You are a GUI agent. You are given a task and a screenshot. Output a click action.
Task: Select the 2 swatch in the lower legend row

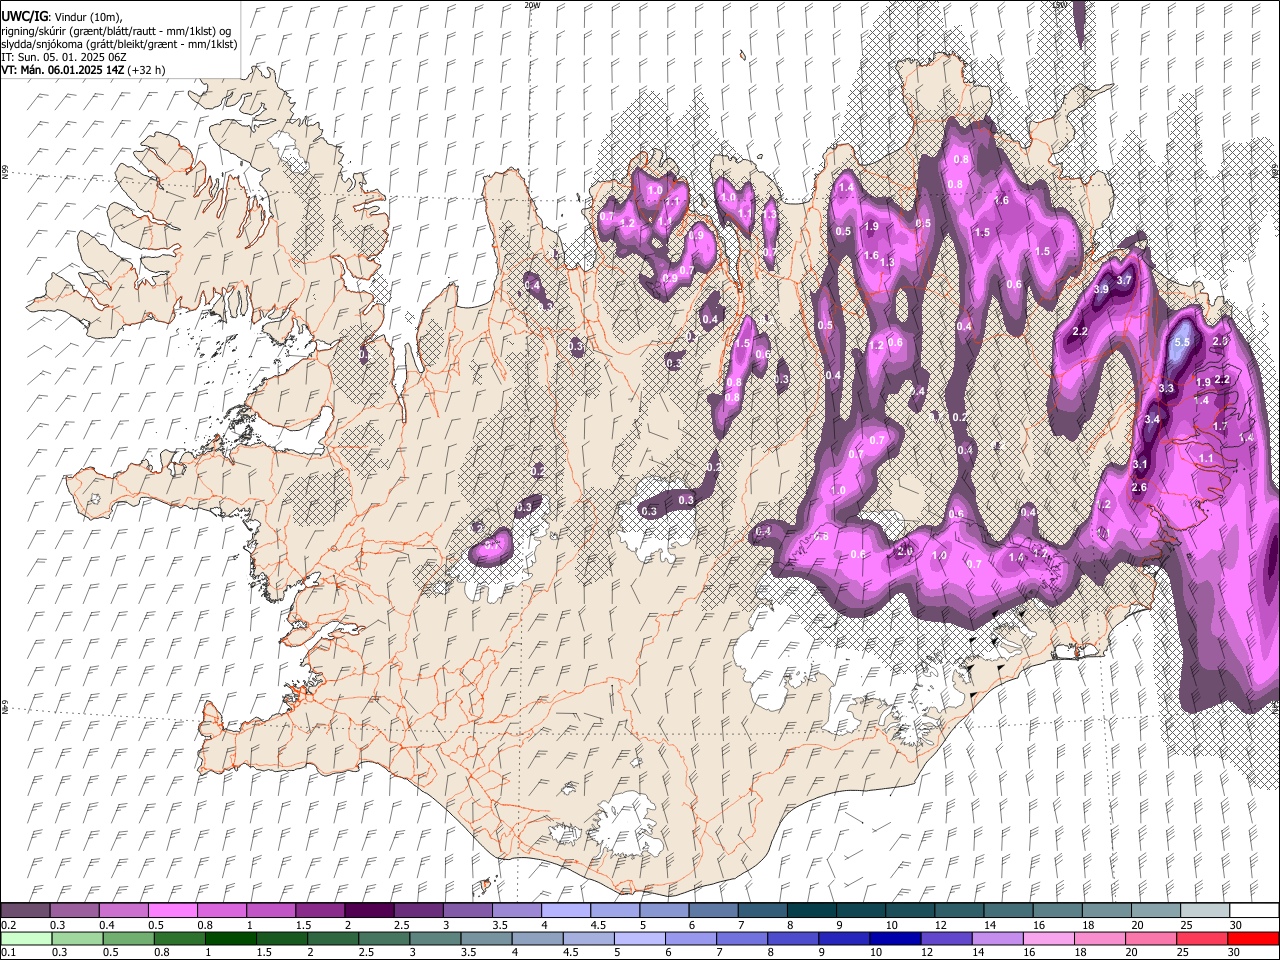point(333,939)
